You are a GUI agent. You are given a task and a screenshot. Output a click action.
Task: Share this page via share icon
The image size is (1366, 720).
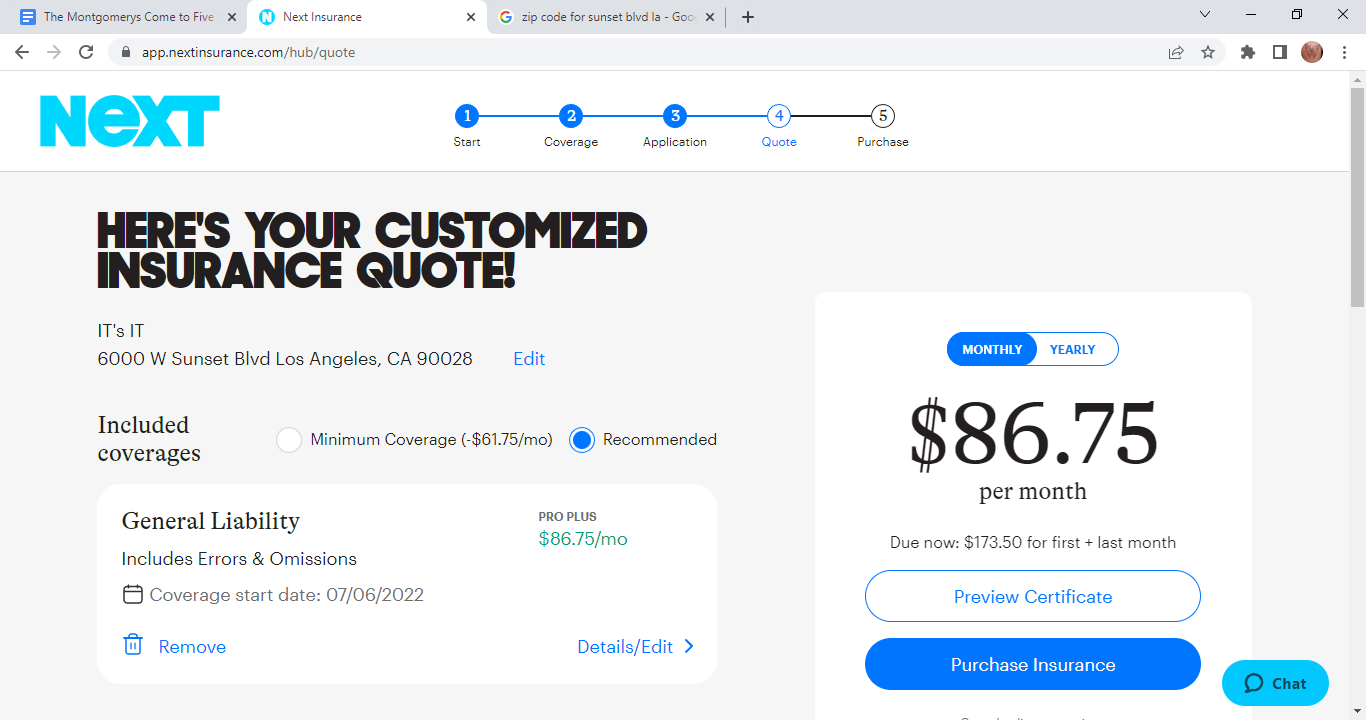[1176, 52]
